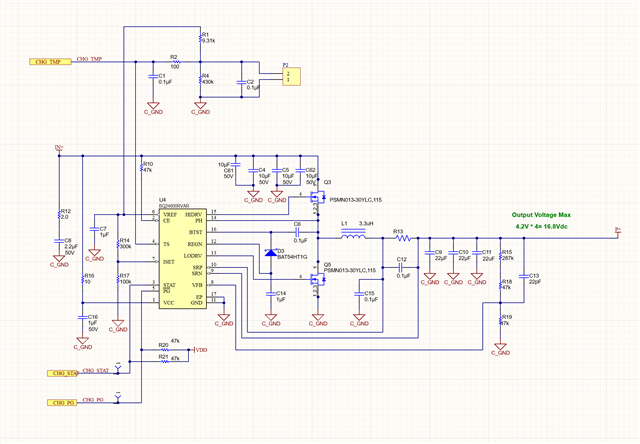Select the R15 feedback resistor symbol
Screen dimensions: 640x444
(x=500, y=255)
